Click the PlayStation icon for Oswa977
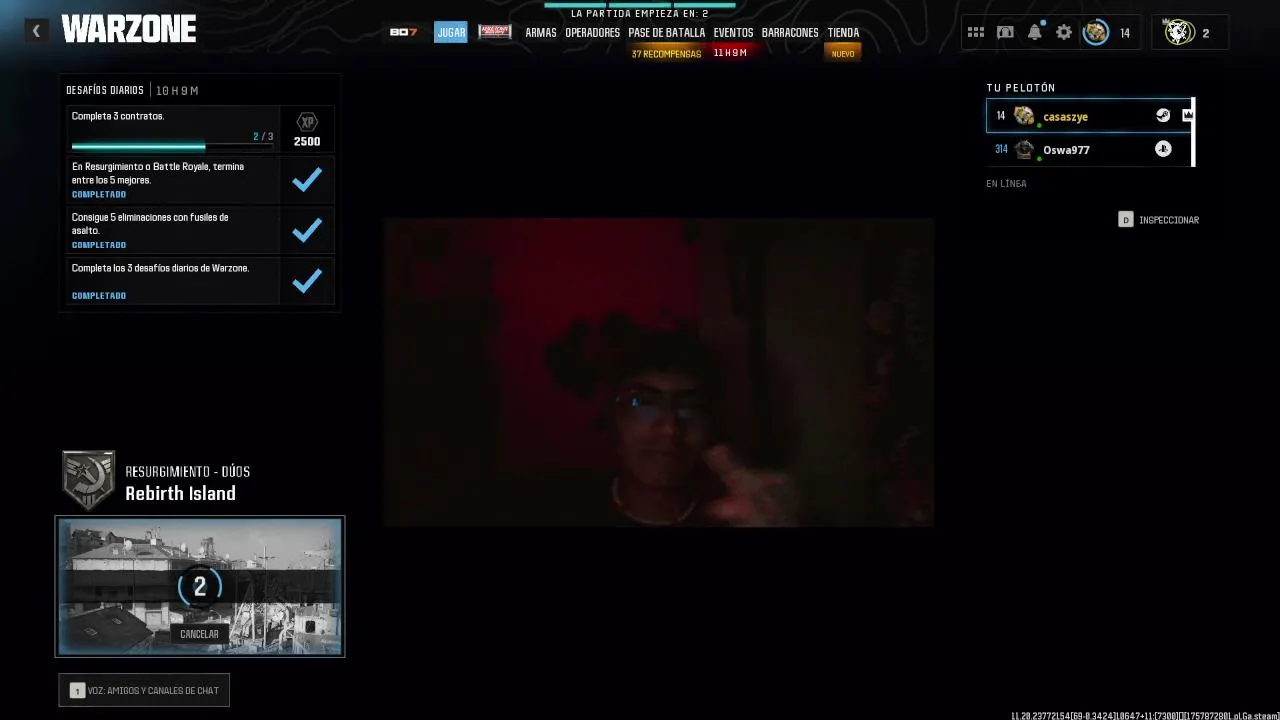 pyautogui.click(x=1163, y=148)
